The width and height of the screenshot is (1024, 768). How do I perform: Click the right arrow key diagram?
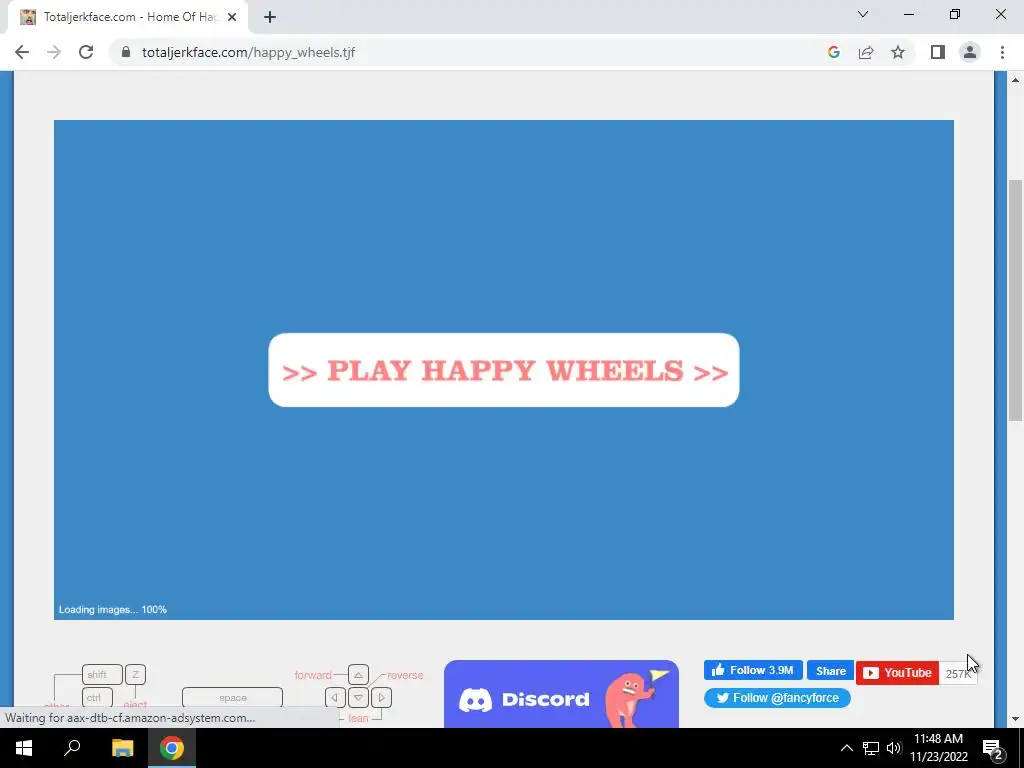[x=381, y=697]
